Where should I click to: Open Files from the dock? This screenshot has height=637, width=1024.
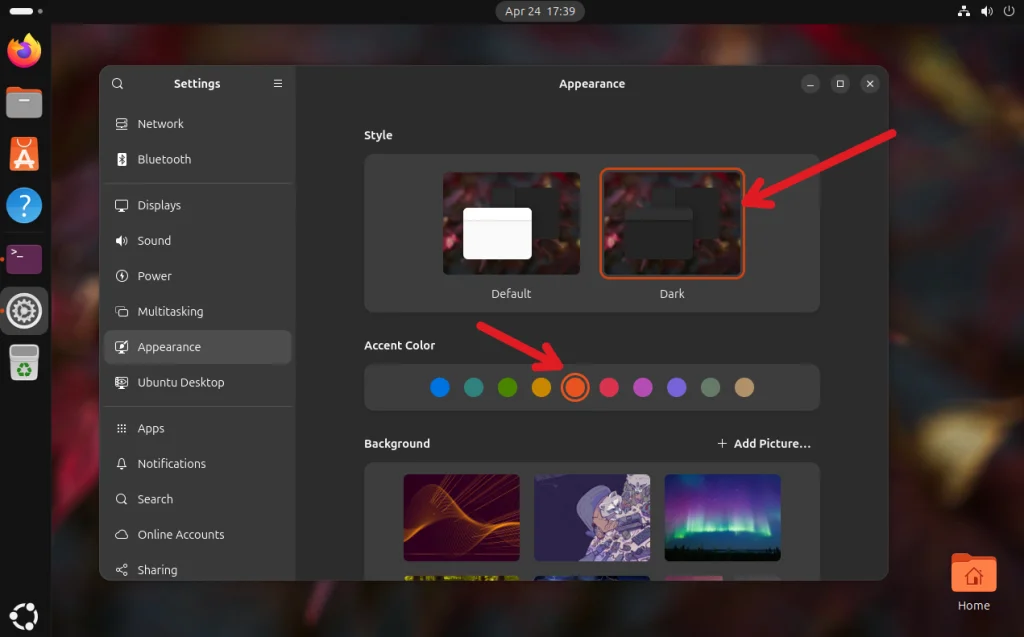click(x=24, y=103)
